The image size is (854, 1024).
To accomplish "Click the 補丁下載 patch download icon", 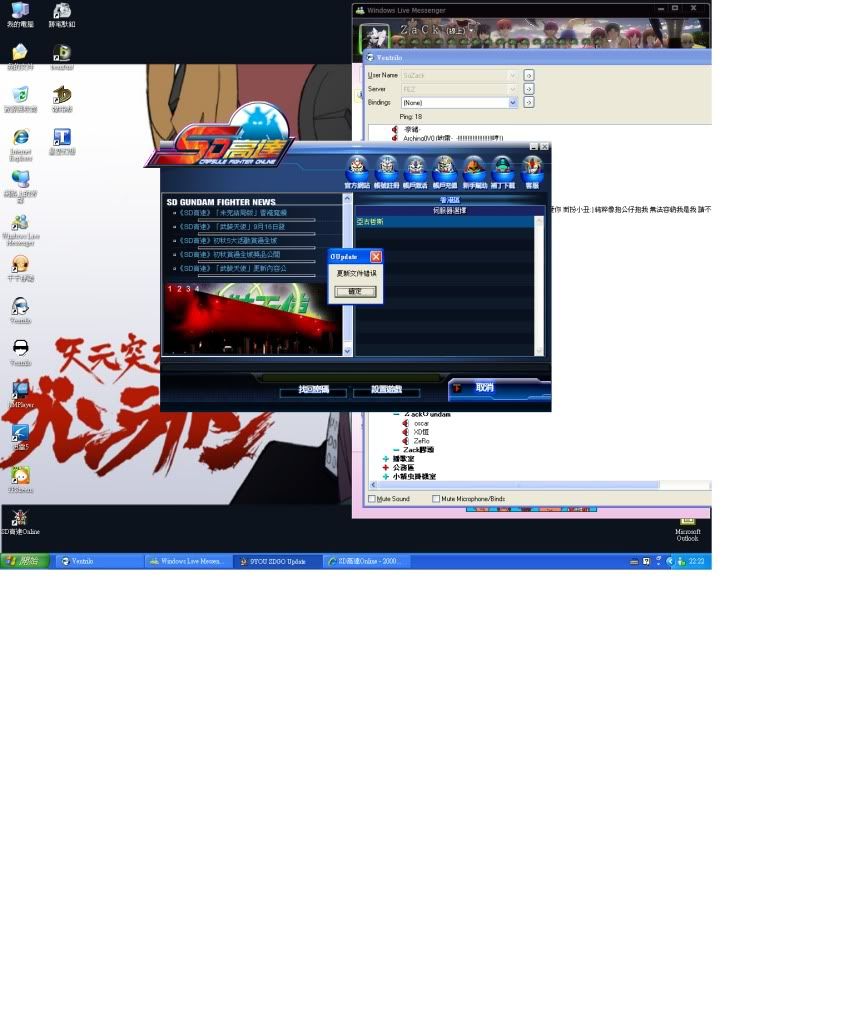I will [503, 167].
